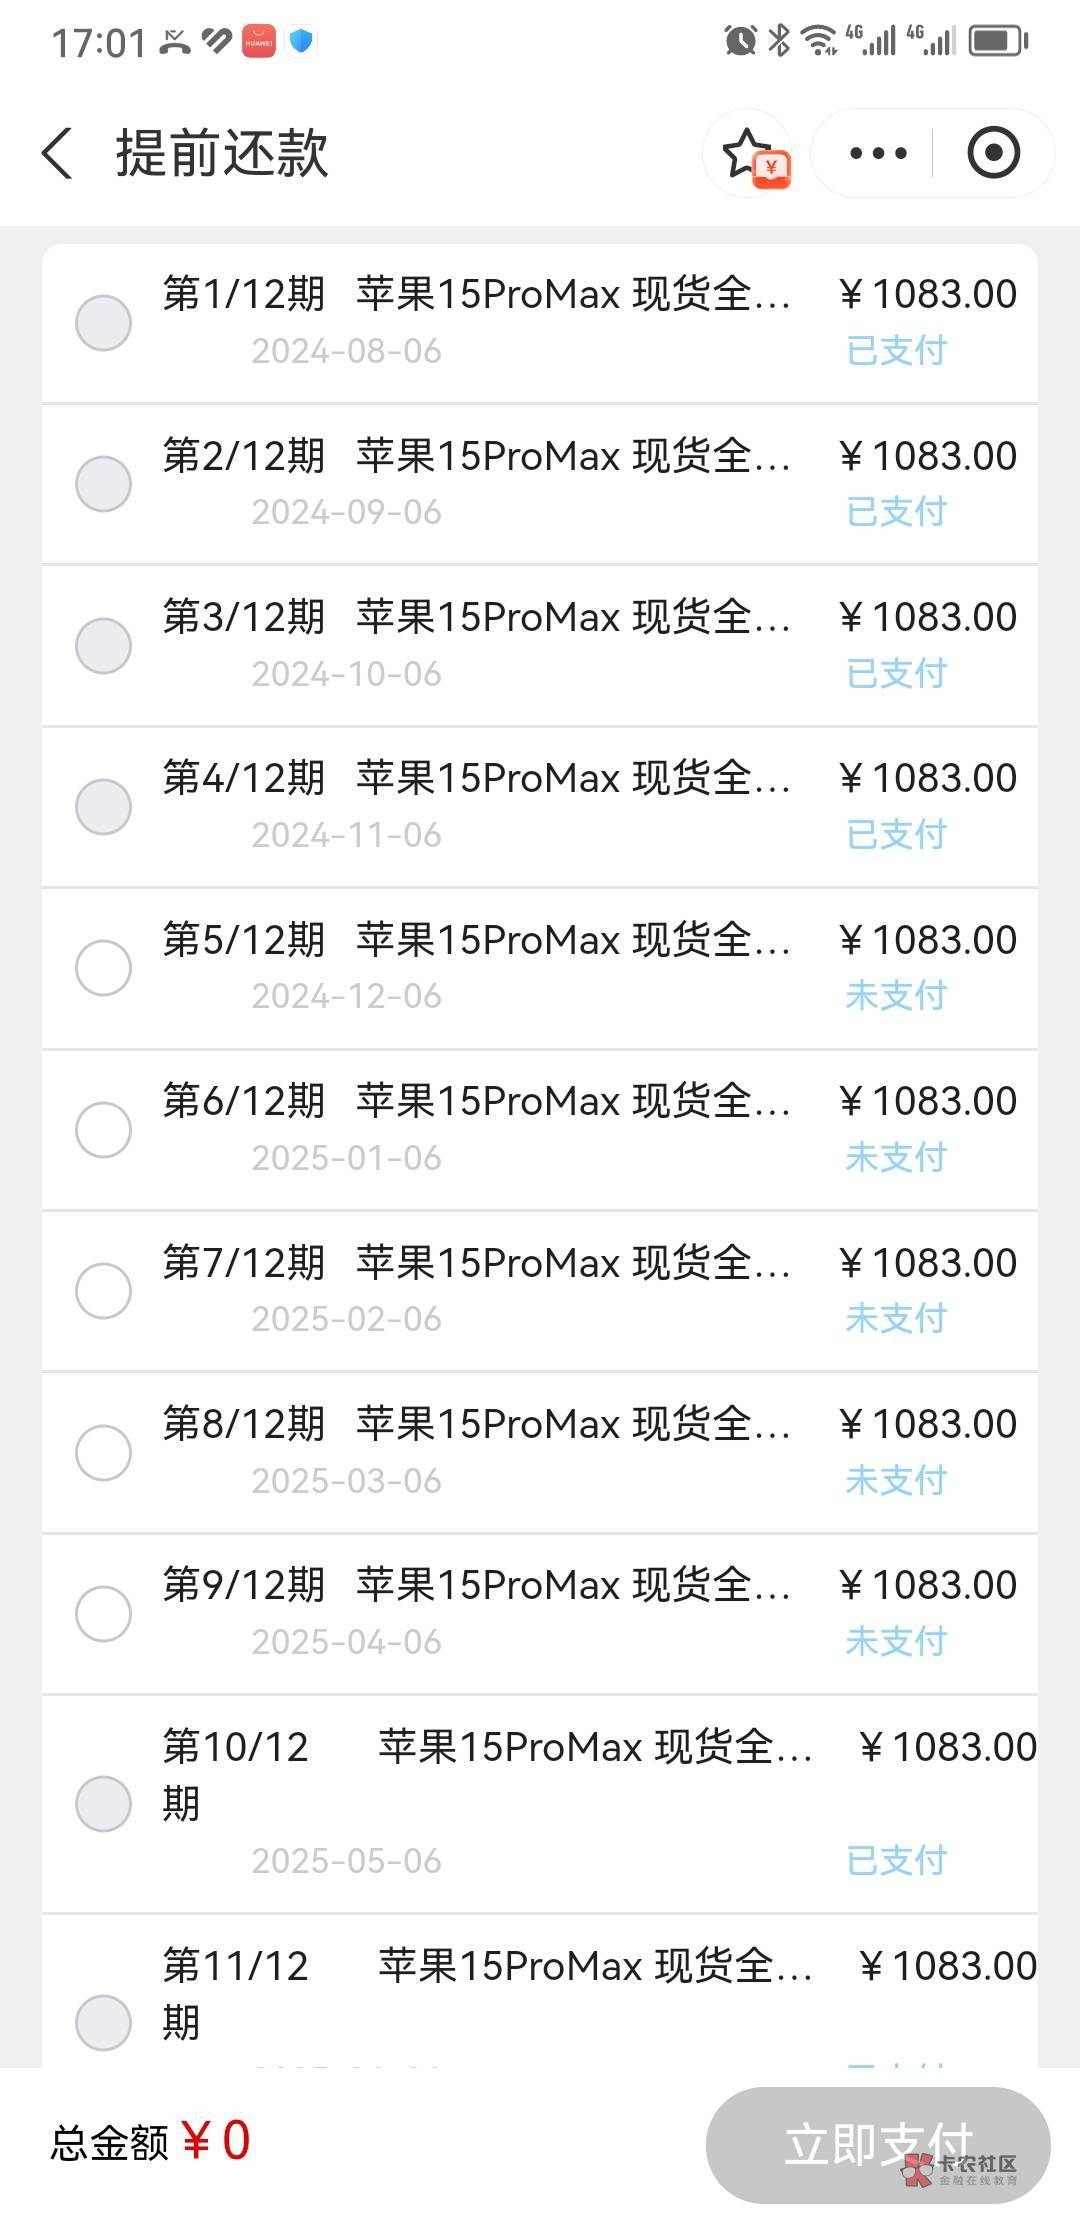Screen dimensions: 1080x2240
Task: Tap the blue shield icon in status bar
Action: pyautogui.click(x=301, y=41)
